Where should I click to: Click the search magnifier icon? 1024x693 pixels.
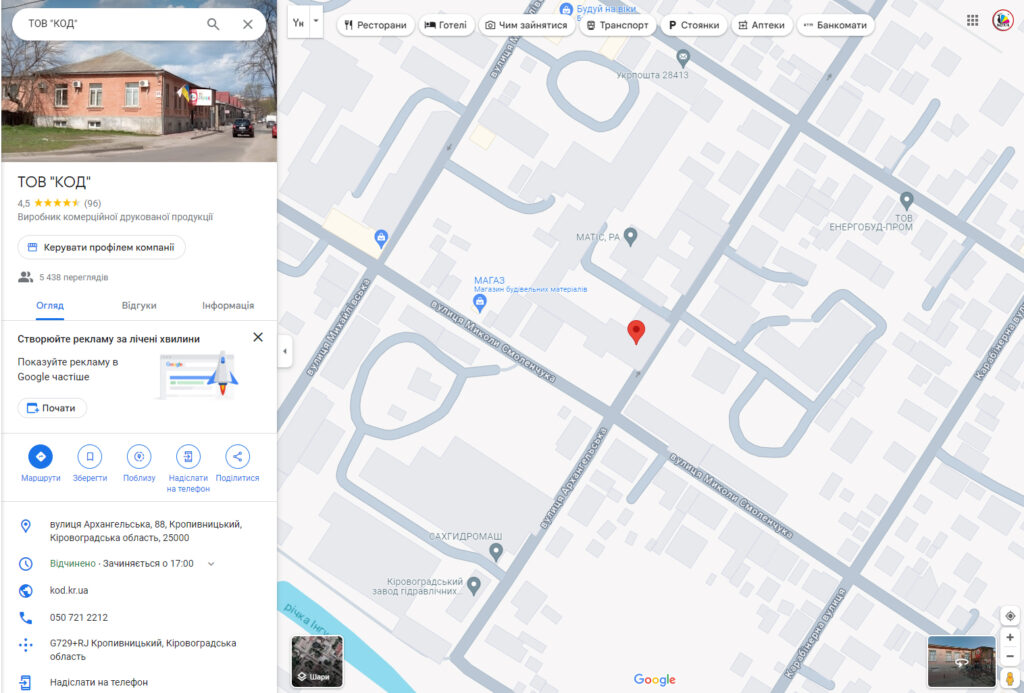[x=213, y=24]
